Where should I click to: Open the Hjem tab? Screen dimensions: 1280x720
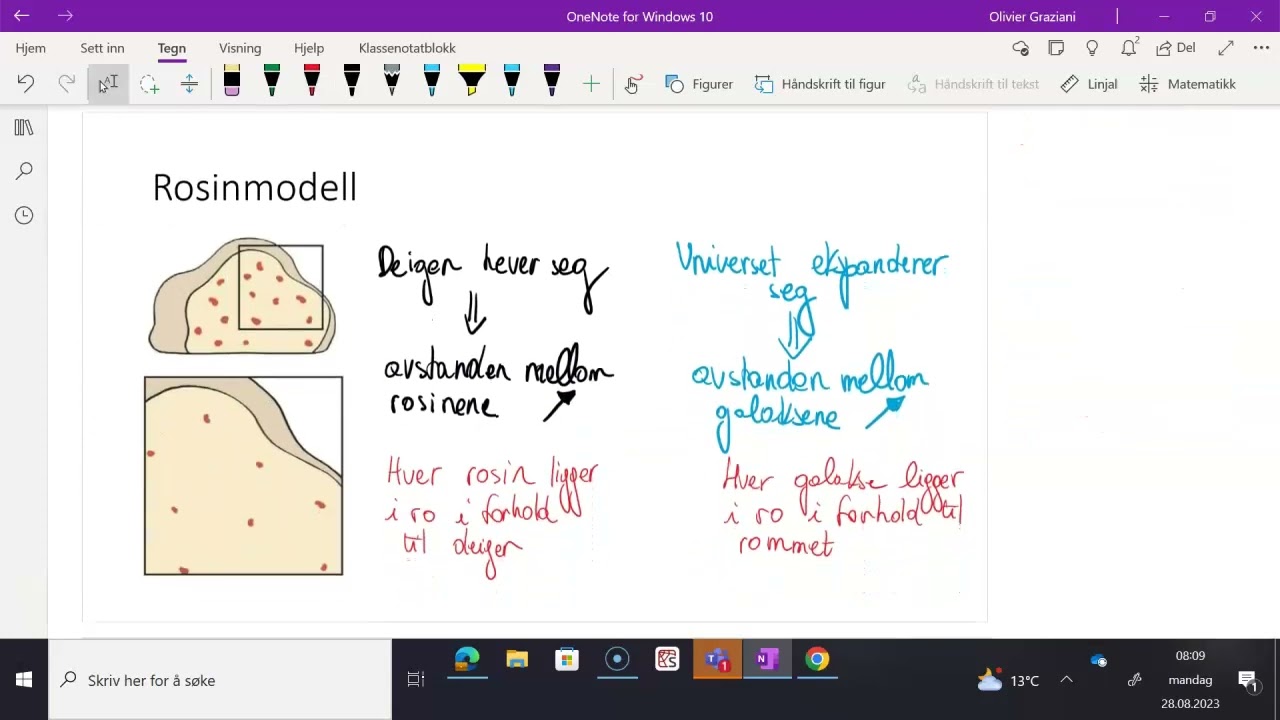coord(31,48)
